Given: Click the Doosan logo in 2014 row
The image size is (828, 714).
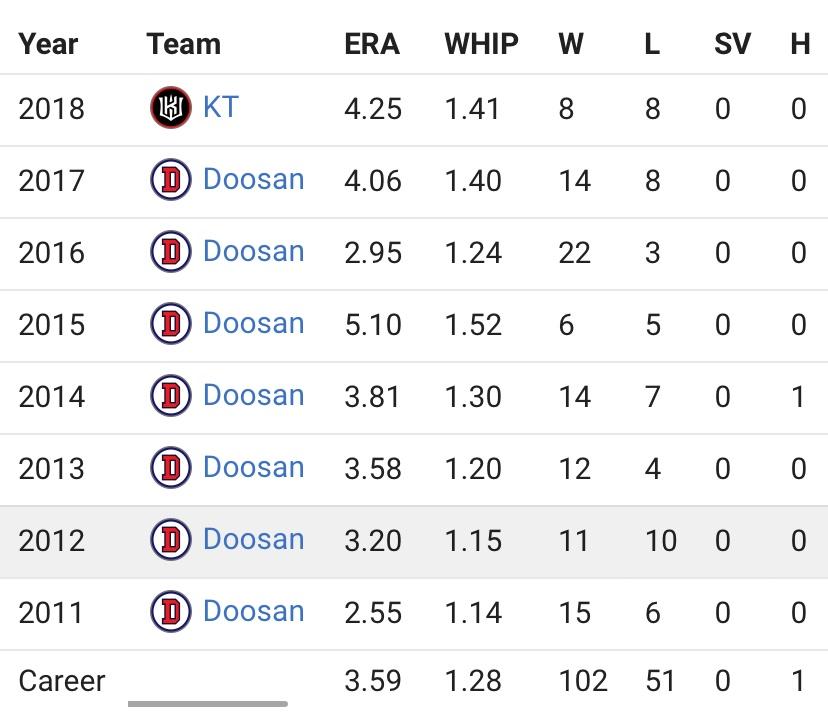Looking at the screenshot, I should (x=170, y=396).
